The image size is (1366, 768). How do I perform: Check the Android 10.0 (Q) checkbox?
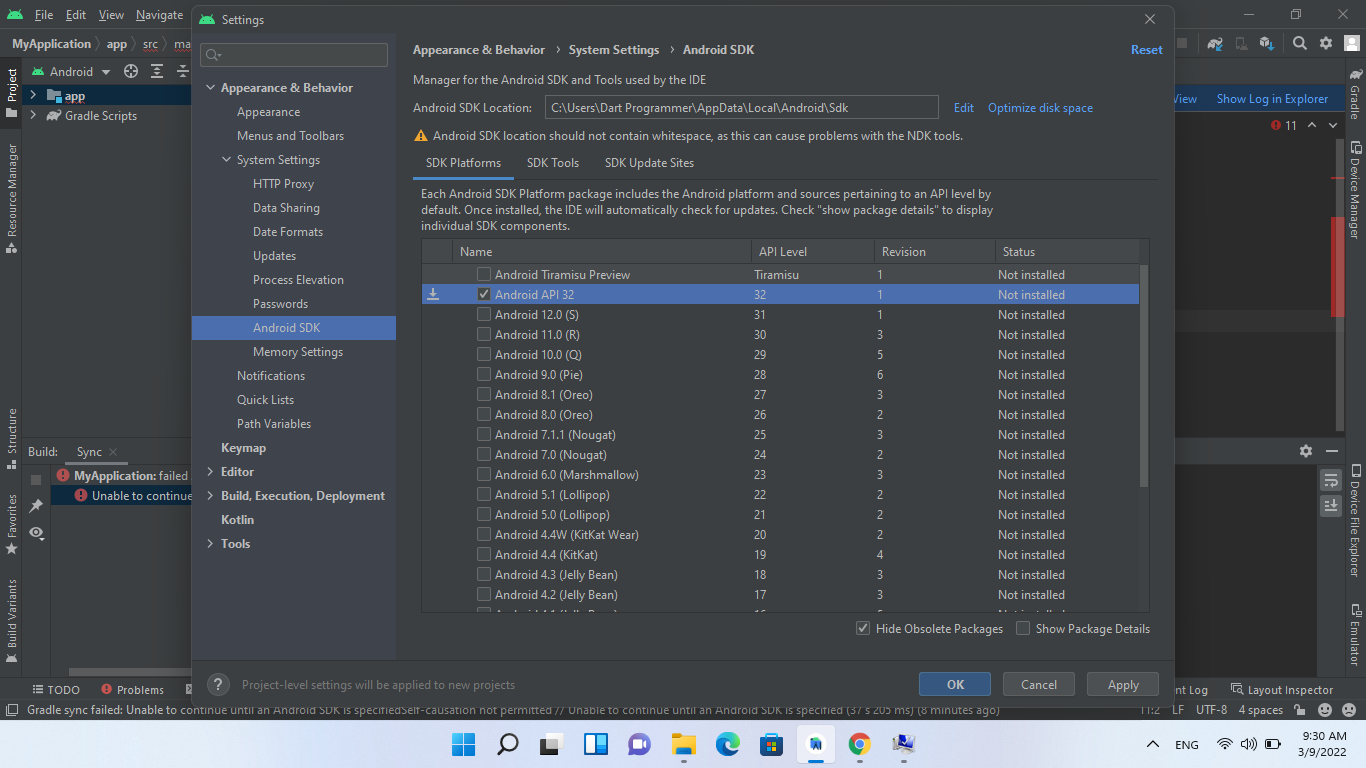tap(484, 354)
